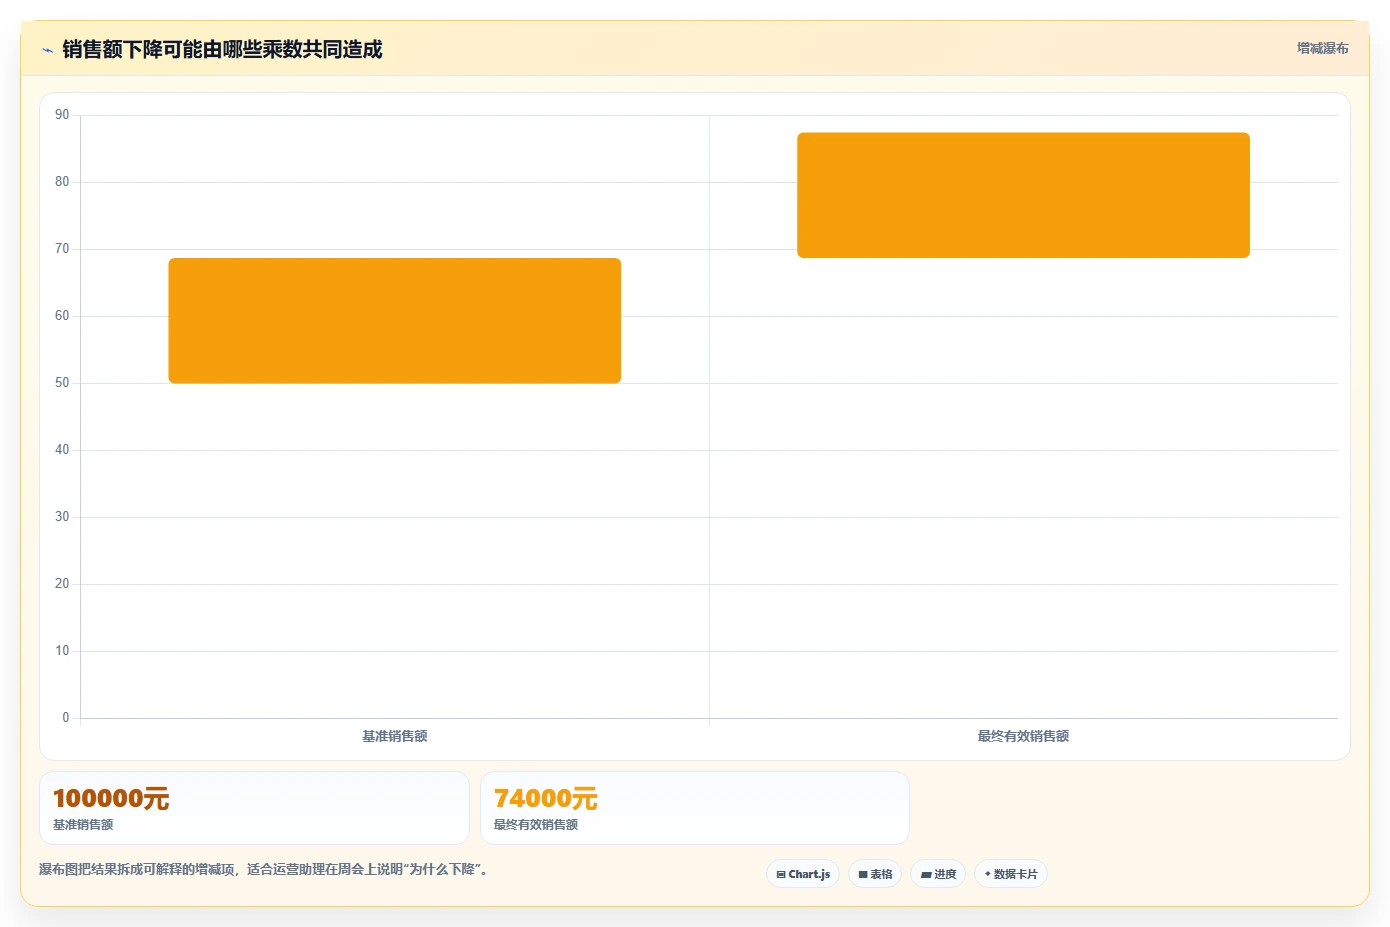Click the 最终有效销售额 x-axis label

1023,736
